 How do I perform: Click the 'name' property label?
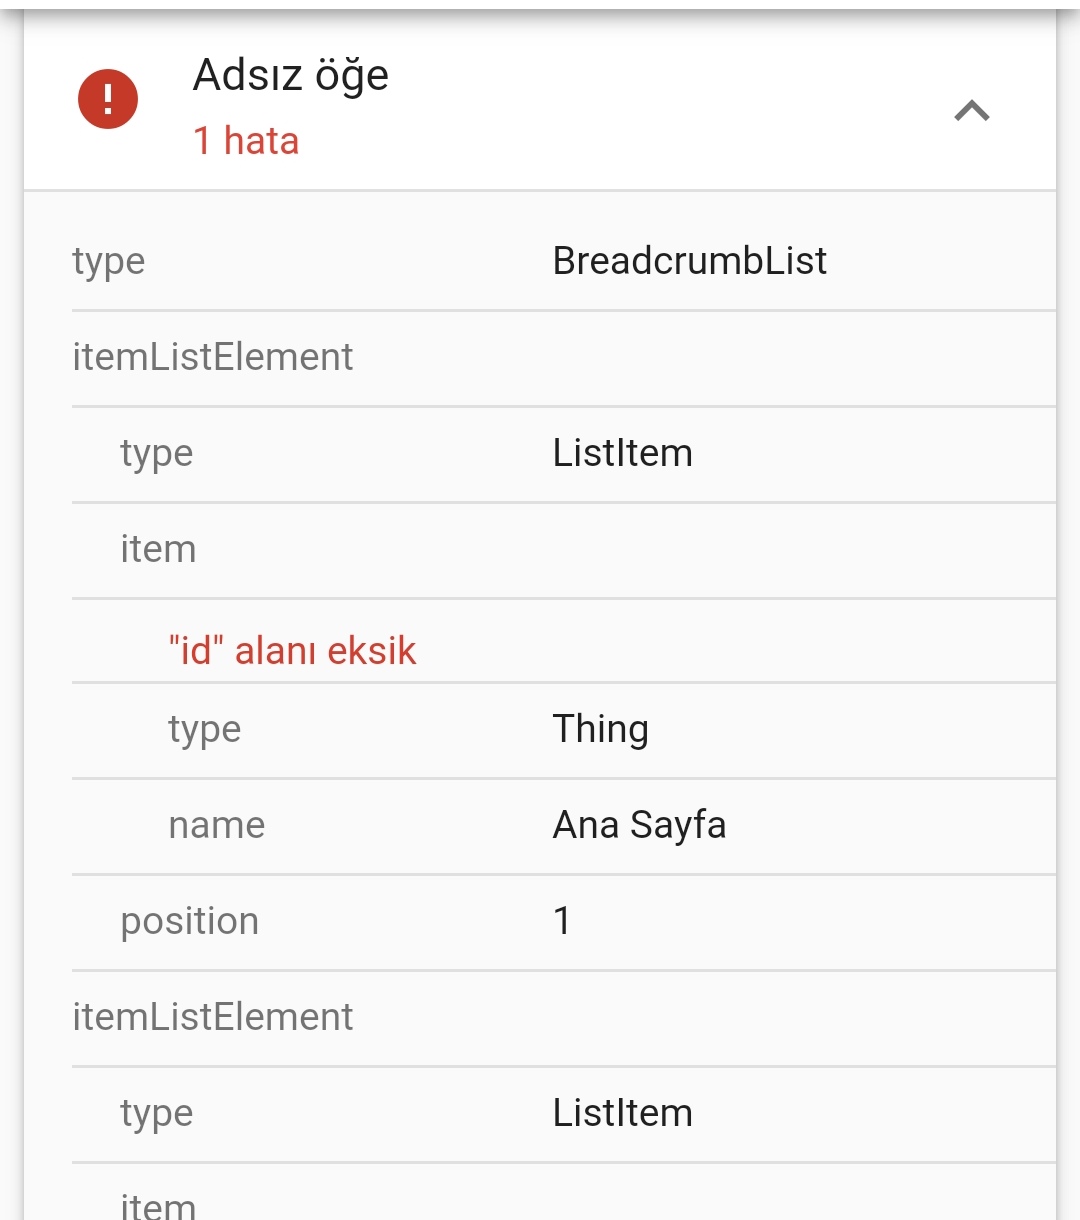(x=217, y=825)
